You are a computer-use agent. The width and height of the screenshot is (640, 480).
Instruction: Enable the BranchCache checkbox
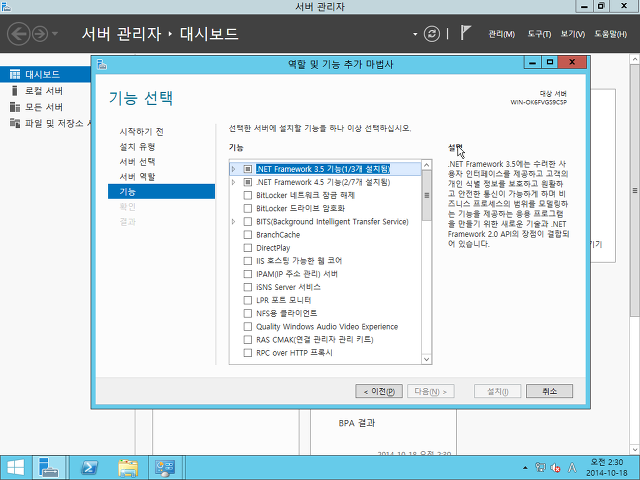(x=247, y=235)
